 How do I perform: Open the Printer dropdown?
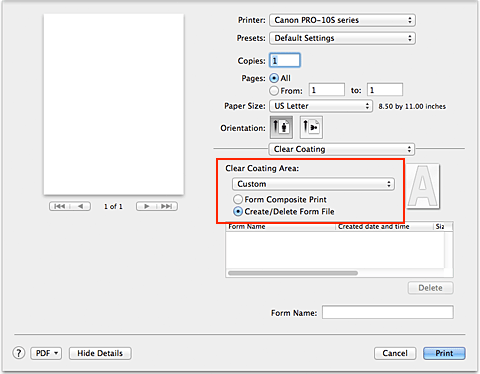point(342,20)
